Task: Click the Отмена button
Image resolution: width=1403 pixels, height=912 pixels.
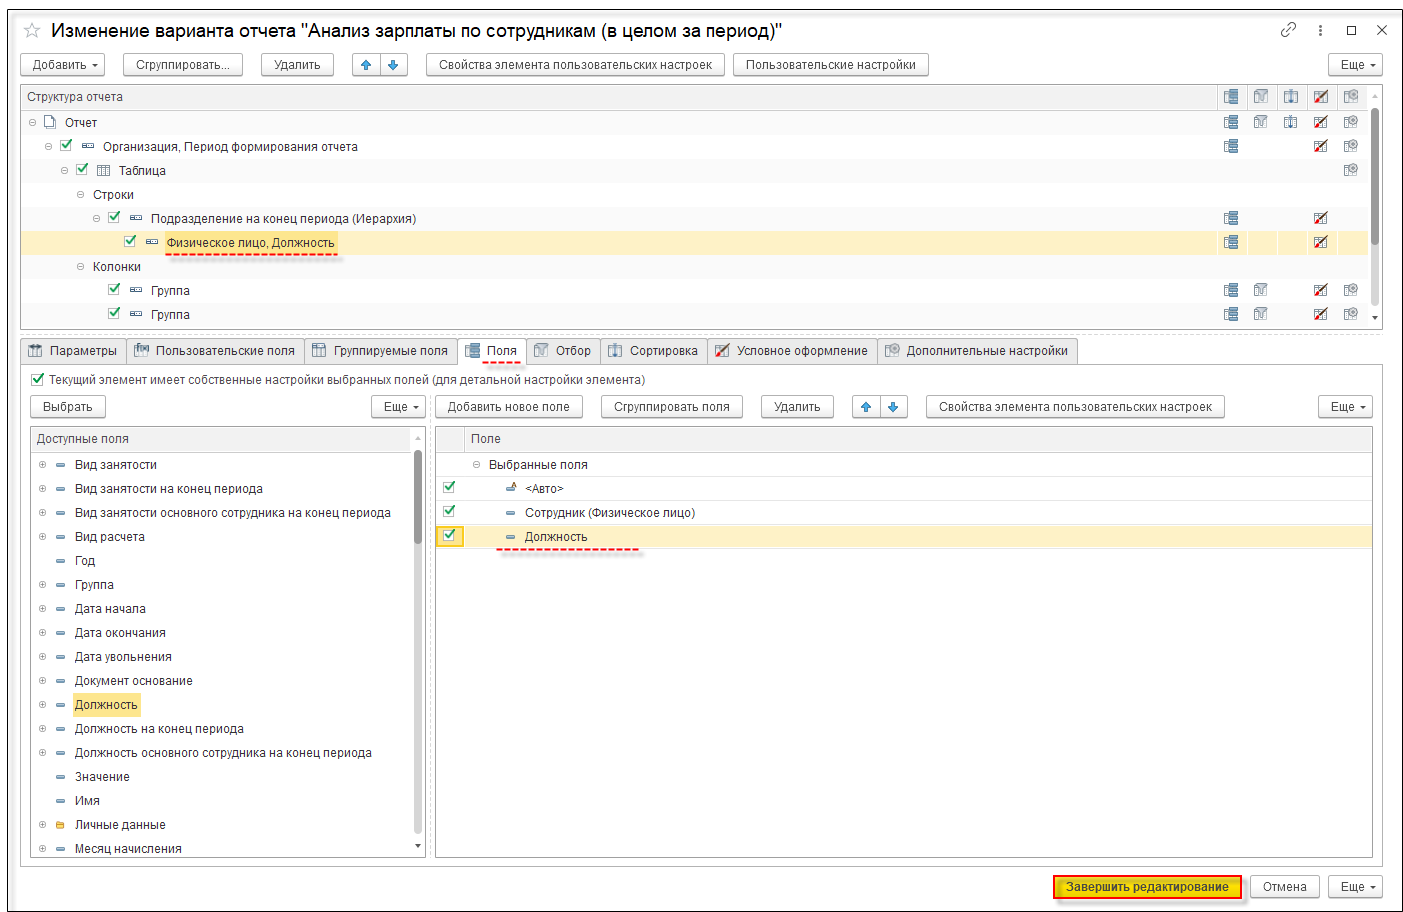Action: pos(1285,887)
